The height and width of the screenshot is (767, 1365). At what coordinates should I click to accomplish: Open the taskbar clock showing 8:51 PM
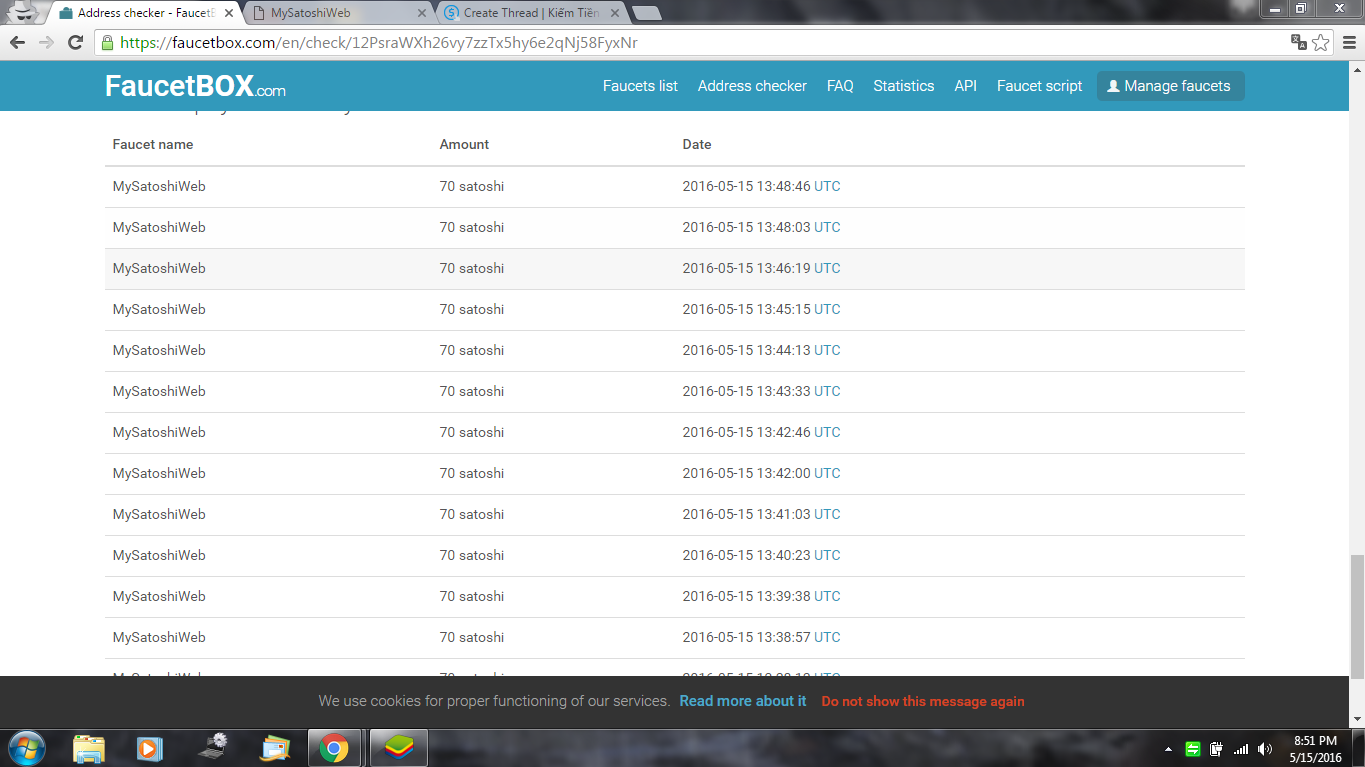click(x=1317, y=749)
